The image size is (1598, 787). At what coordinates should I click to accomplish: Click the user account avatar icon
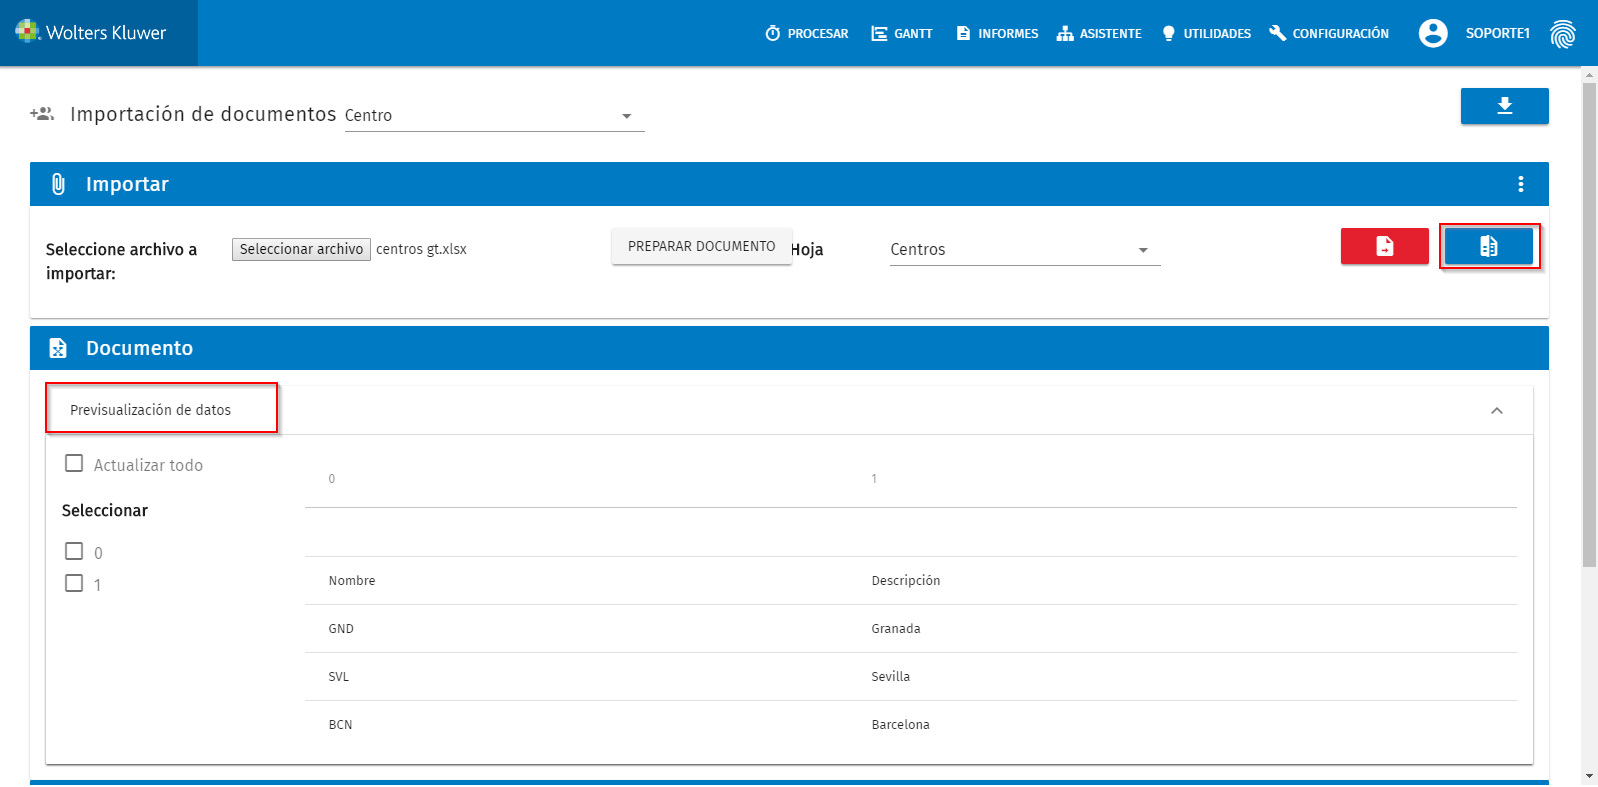coord(1433,33)
